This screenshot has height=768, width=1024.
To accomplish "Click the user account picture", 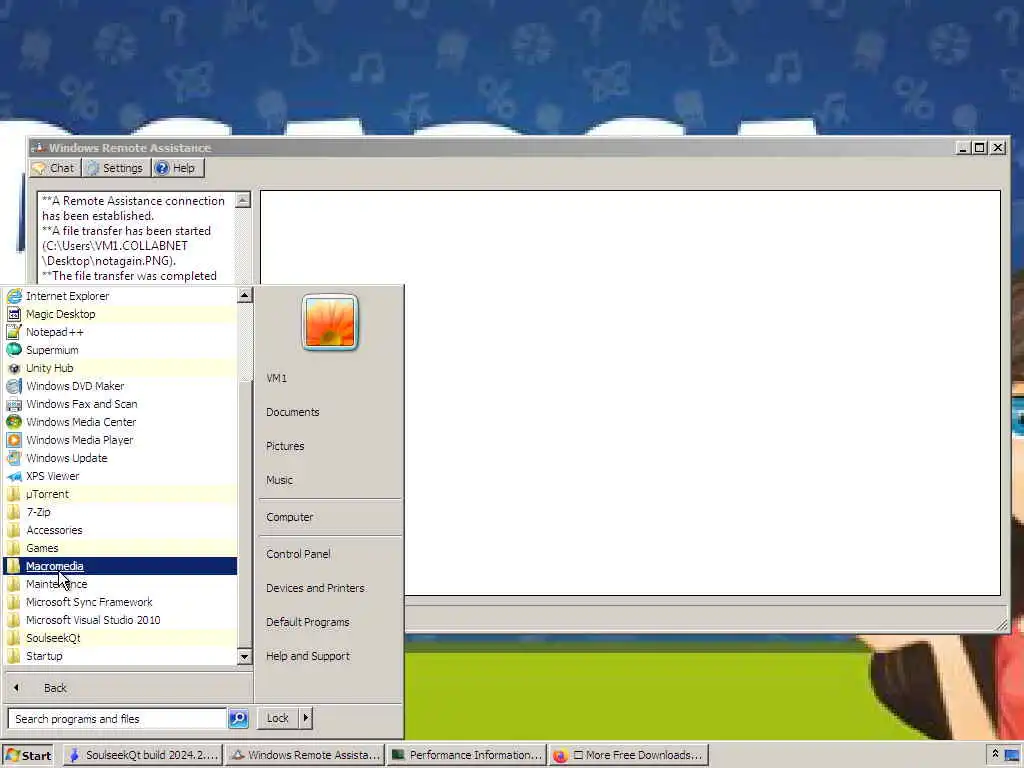I will click(330, 322).
